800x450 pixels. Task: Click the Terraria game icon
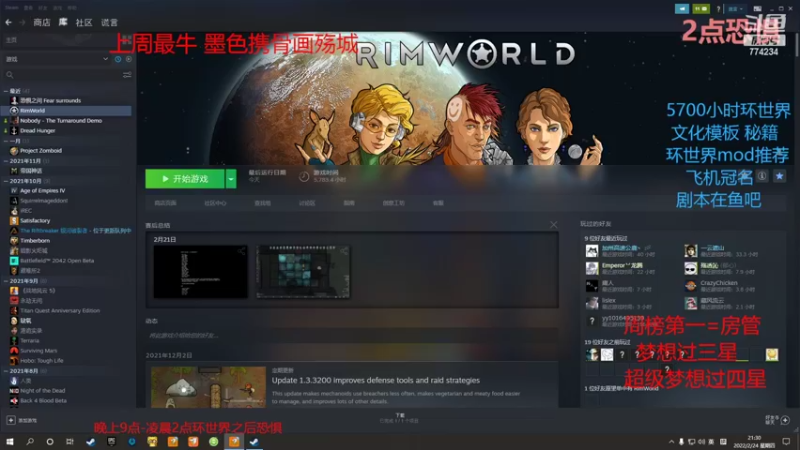(14, 340)
